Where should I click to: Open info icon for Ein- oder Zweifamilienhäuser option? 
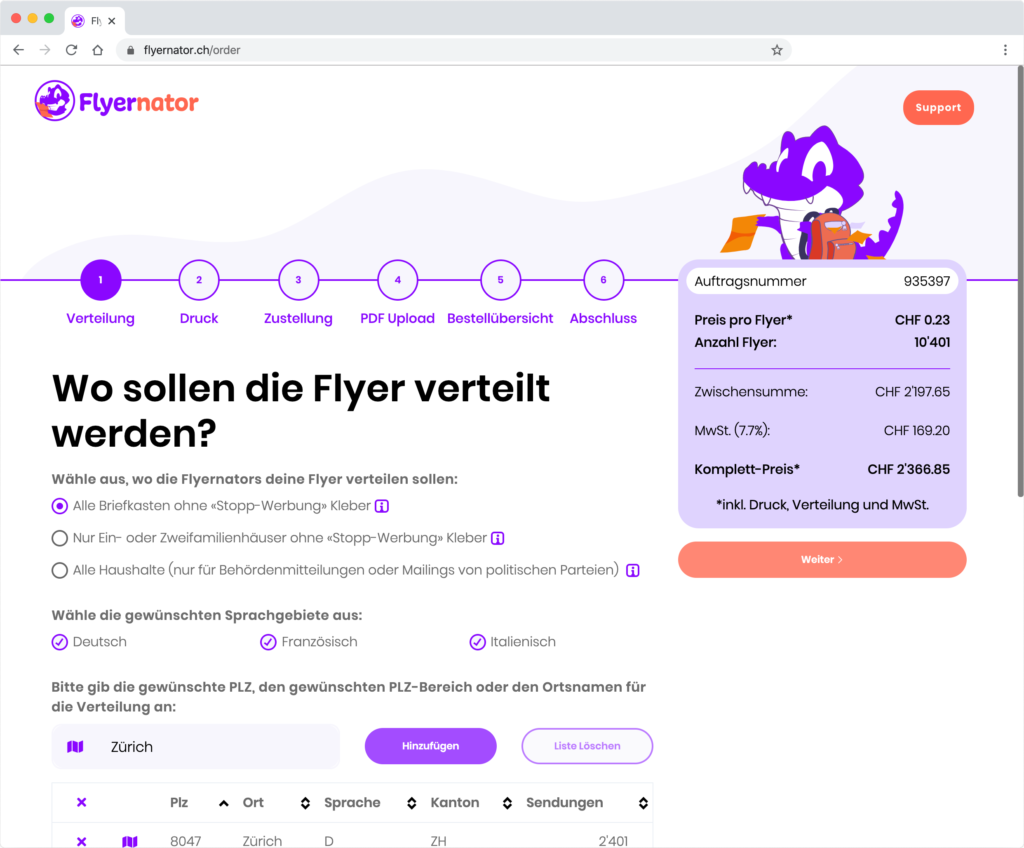498,538
